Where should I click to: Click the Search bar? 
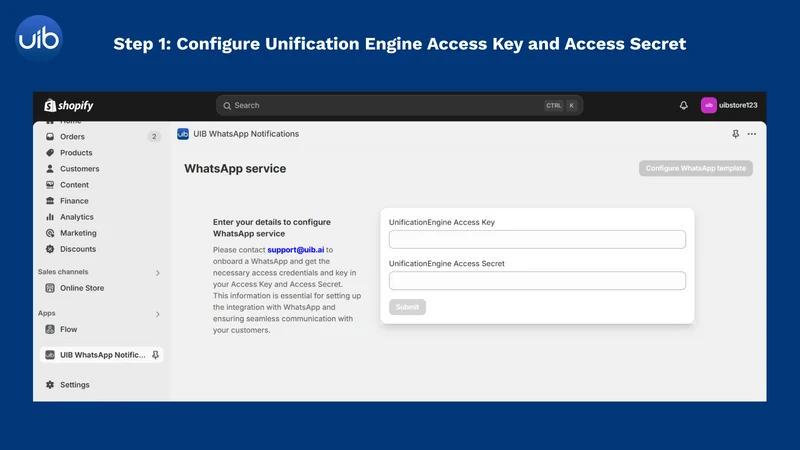(x=399, y=106)
